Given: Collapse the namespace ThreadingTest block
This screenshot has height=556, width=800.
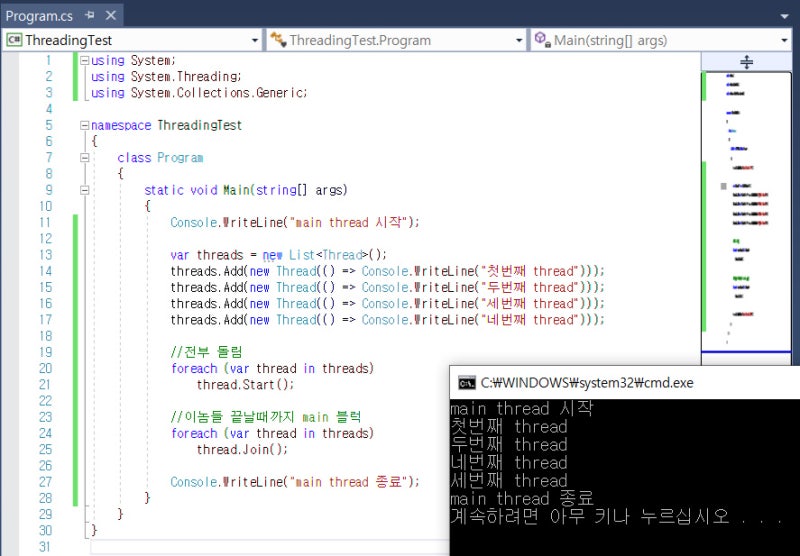Looking at the screenshot, I should click(84, 125).
